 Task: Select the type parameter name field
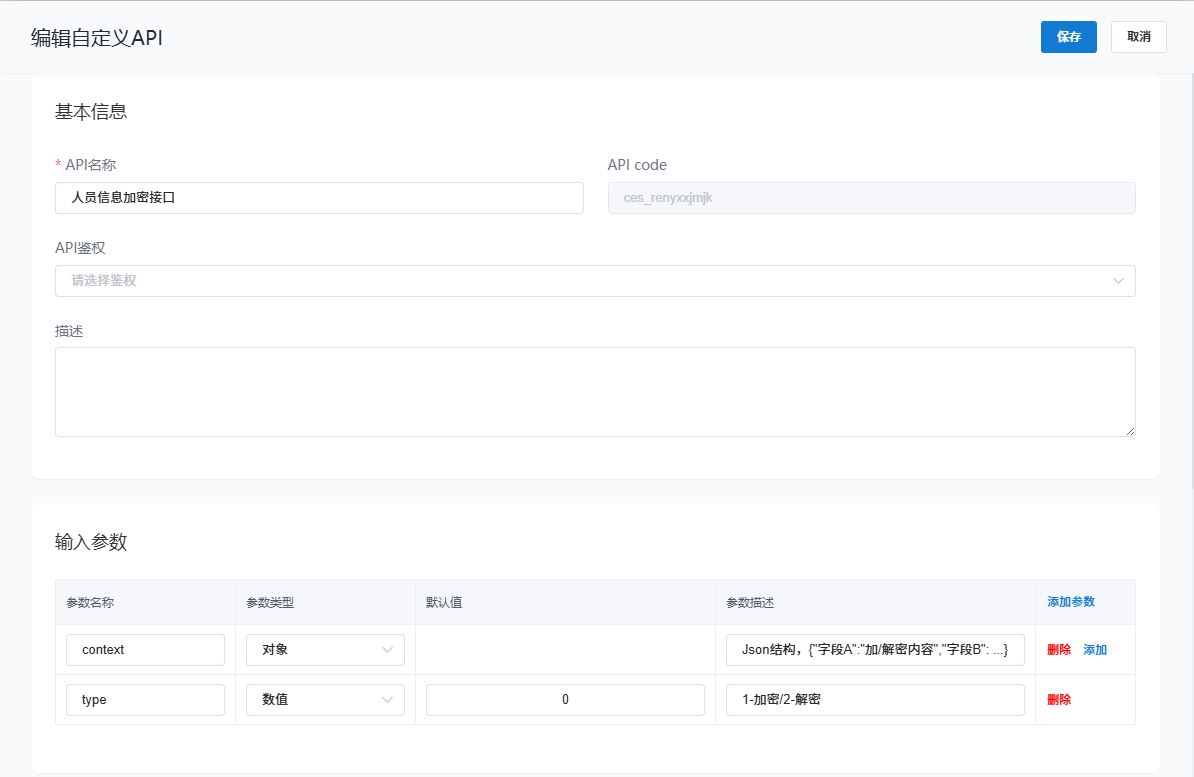[x=145, y=700]
